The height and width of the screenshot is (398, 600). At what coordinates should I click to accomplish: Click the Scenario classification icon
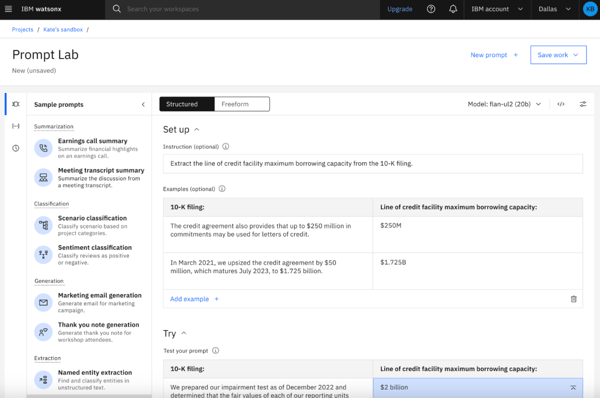[x=43, y=225]
